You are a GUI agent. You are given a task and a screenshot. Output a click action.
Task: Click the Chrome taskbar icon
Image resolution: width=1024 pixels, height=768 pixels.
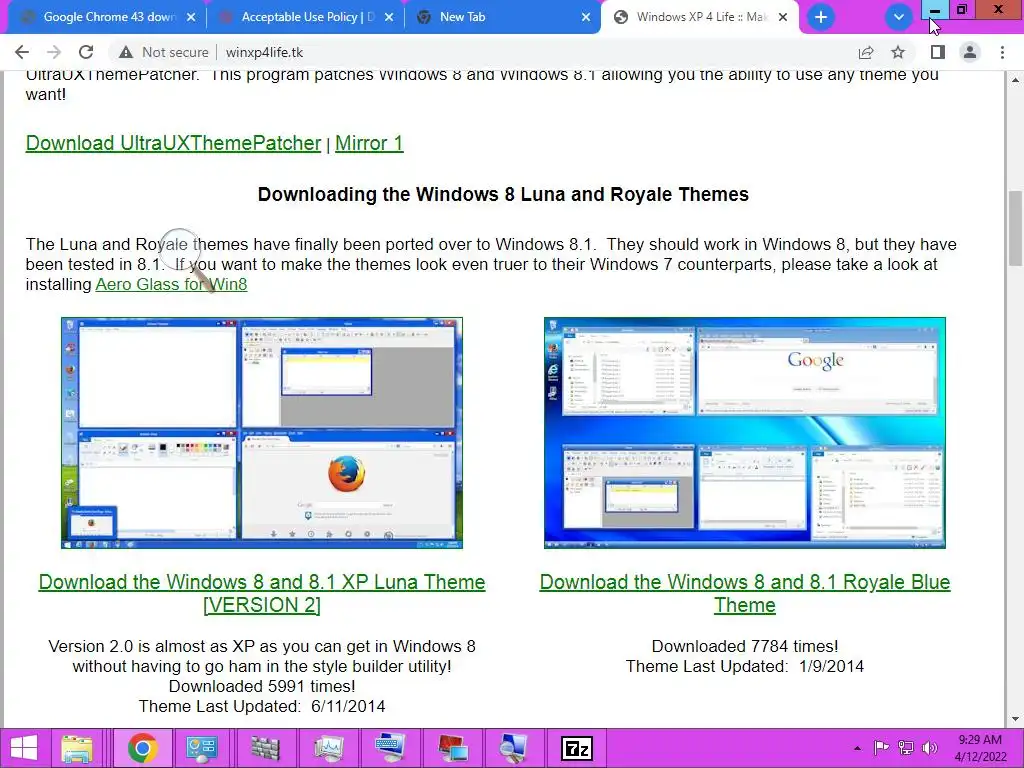(142, 748)
